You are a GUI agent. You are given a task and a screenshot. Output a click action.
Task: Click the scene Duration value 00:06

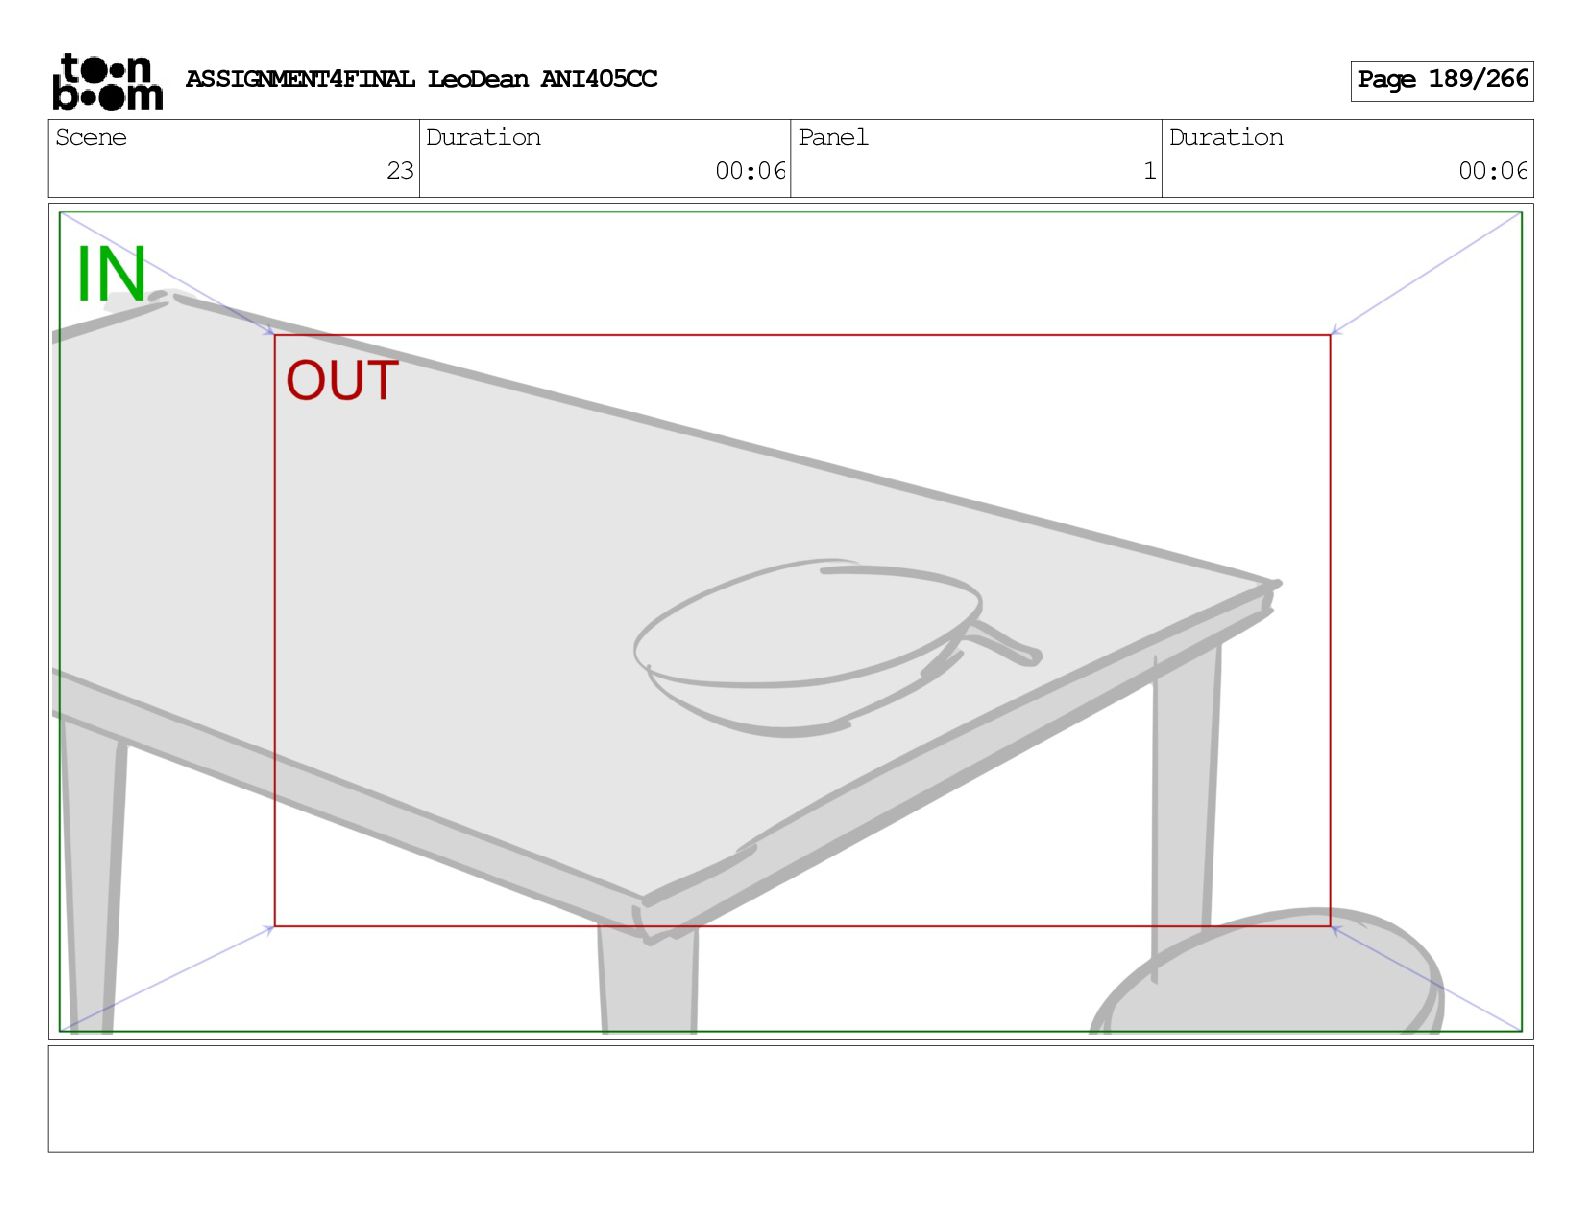tap(750, 171)
